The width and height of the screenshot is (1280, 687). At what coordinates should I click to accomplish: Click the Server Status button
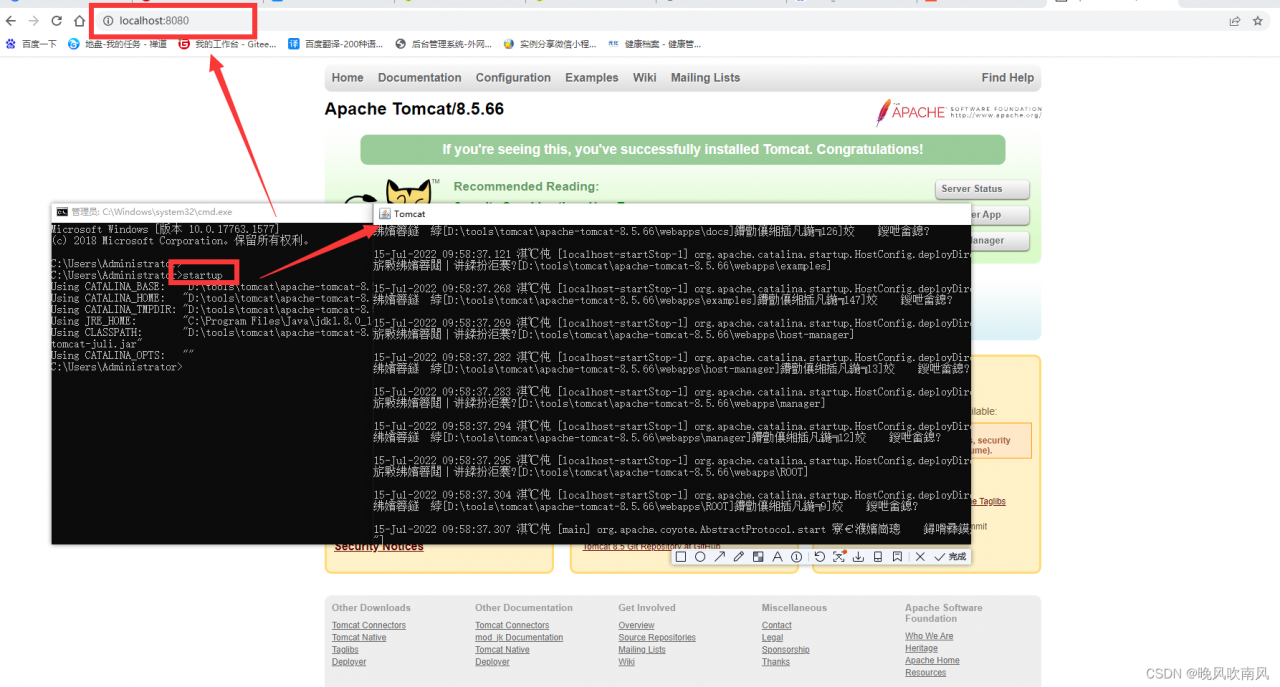click(982, 189)
